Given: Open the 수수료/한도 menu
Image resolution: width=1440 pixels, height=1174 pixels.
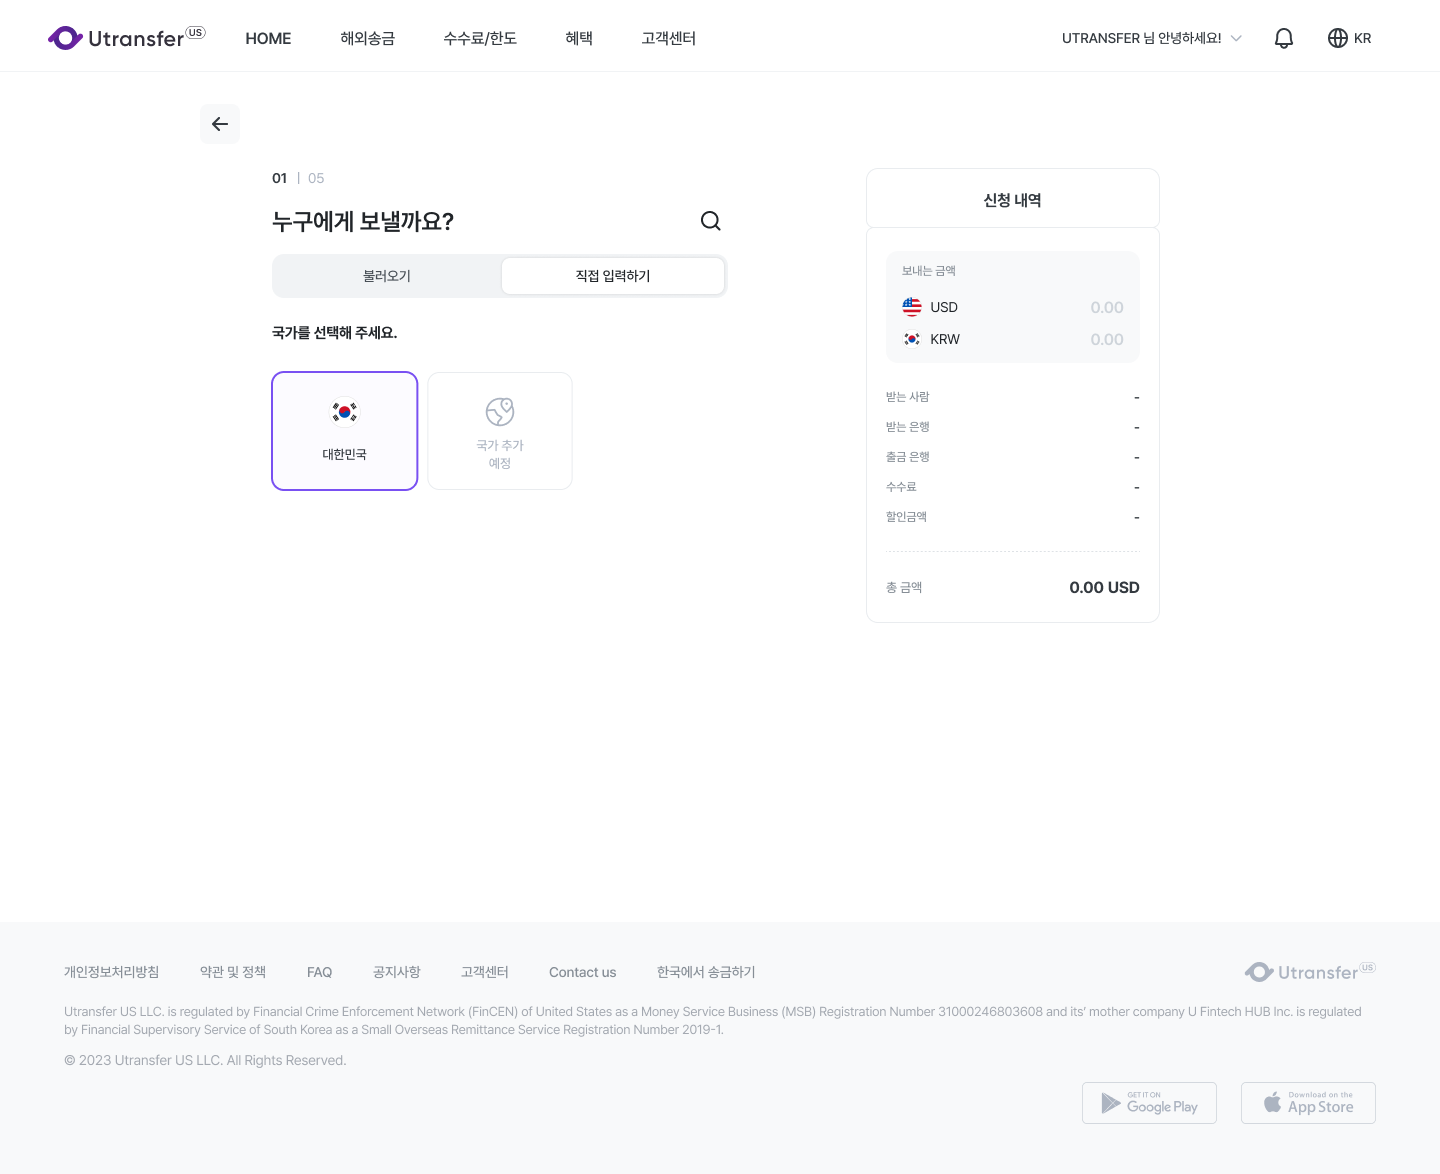Looking at the screenshot, I should point(480,38).
